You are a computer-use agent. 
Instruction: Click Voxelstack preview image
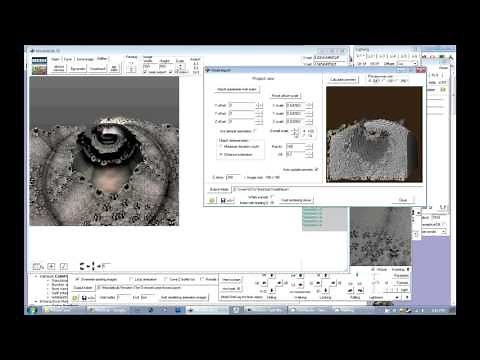pyautogui.click(x=374, y=134)
